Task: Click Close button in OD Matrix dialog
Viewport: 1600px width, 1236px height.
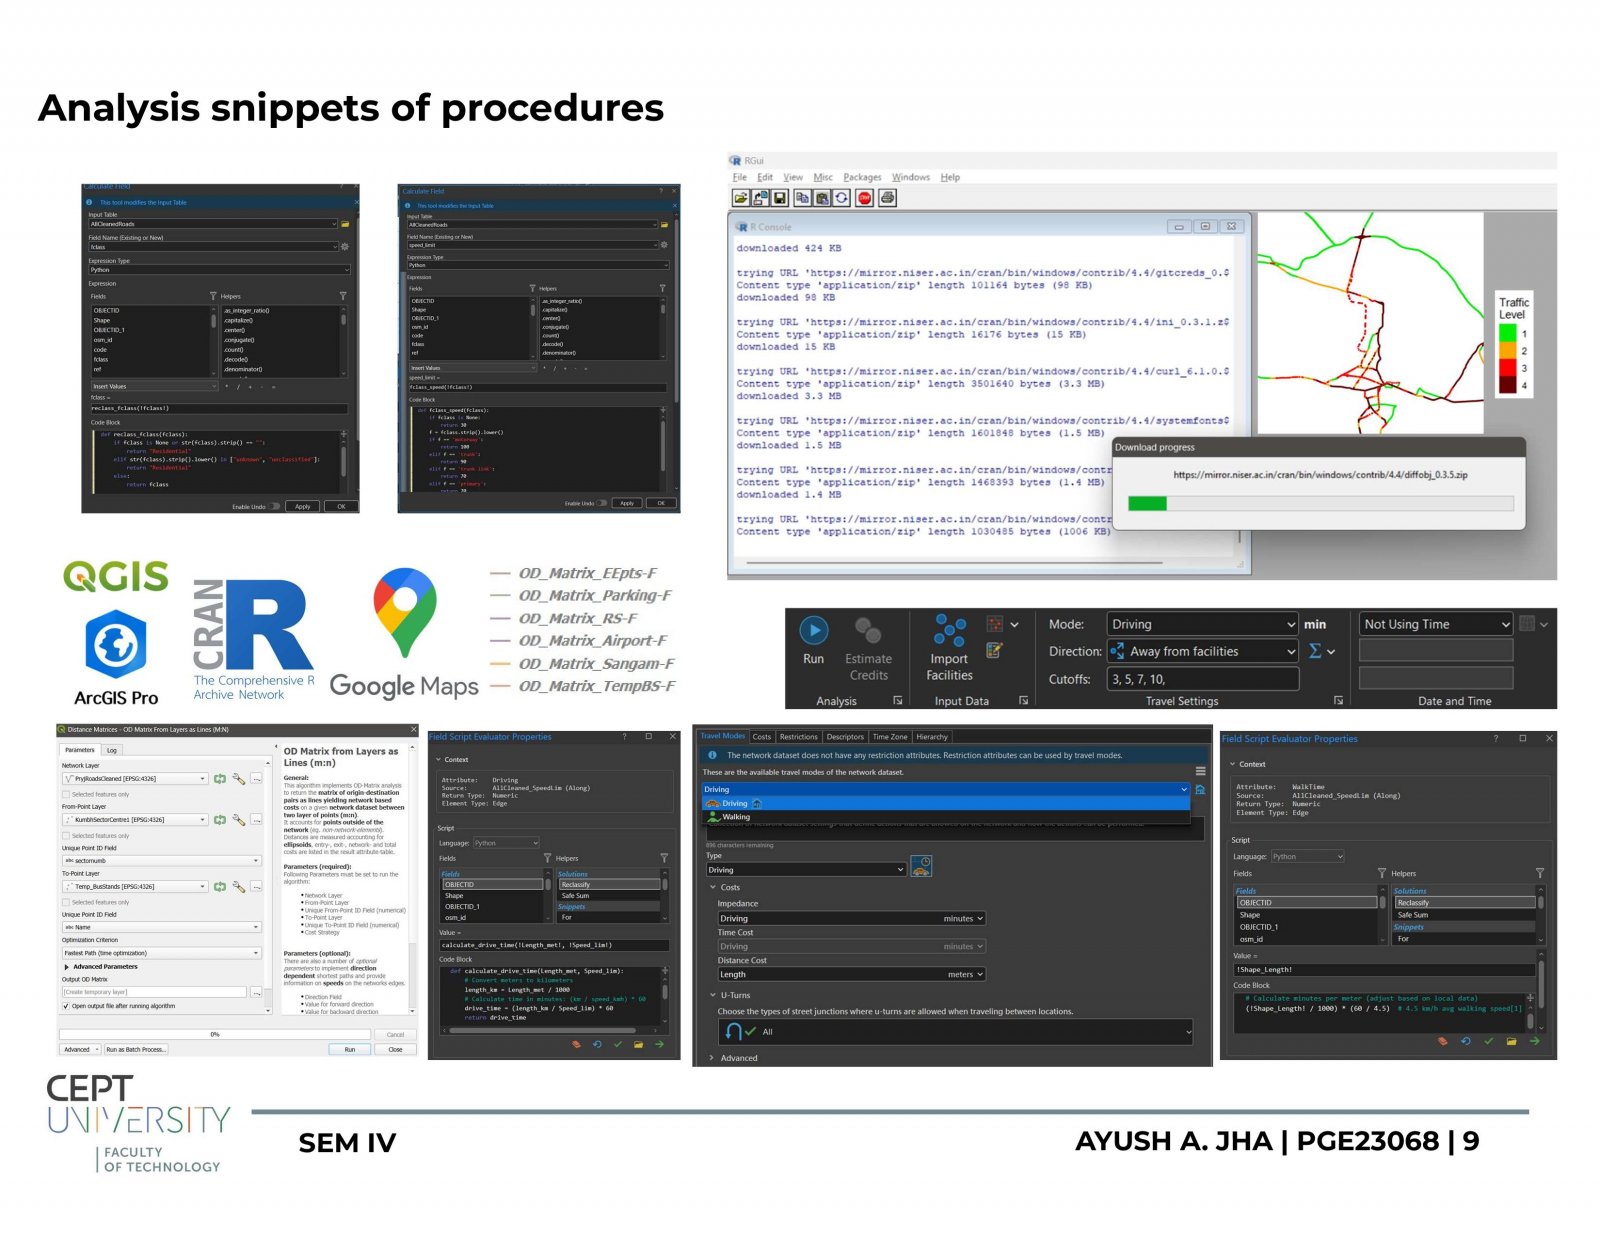Action: (396, 1049)
